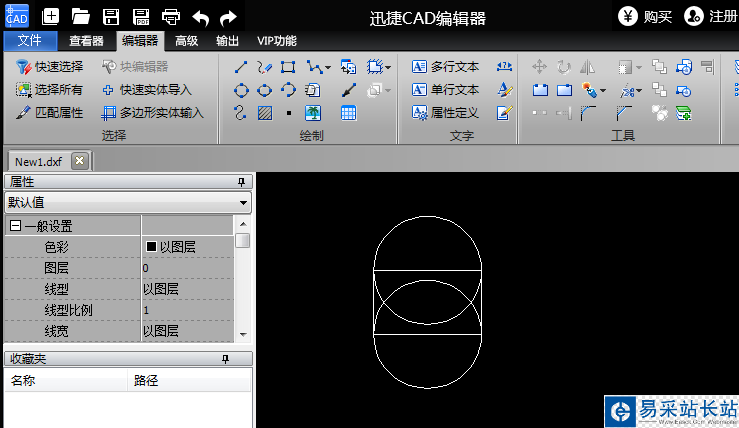Open the create block dropdown arrow
Image resolution: width=739 pixels, height=428 pixels.
tap(387, 67)
